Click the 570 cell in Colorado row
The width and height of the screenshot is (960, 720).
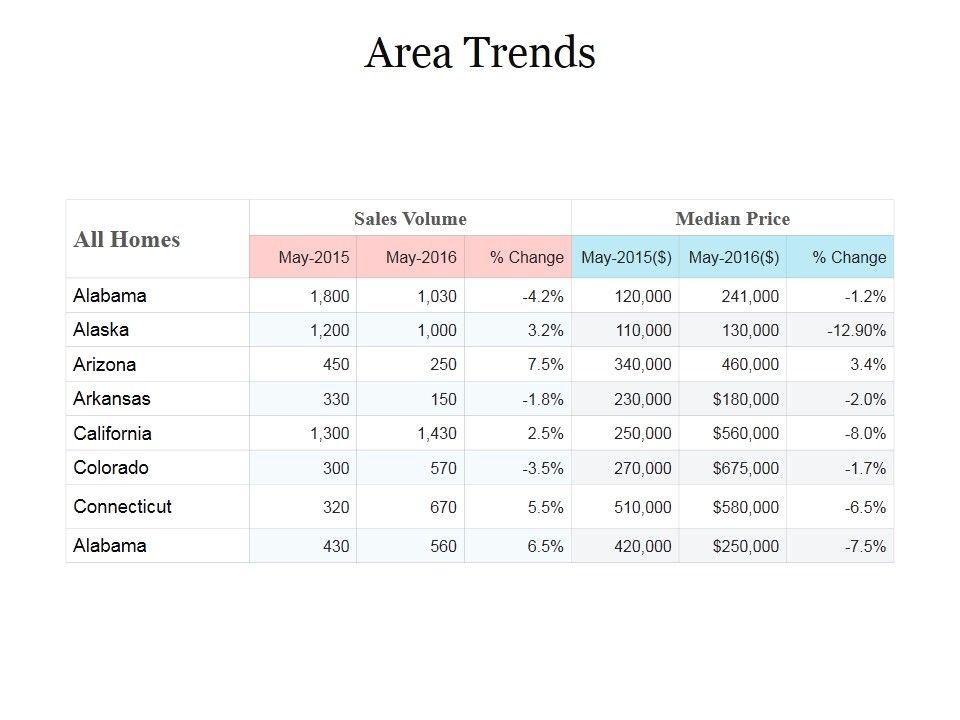tap(410, 468)
